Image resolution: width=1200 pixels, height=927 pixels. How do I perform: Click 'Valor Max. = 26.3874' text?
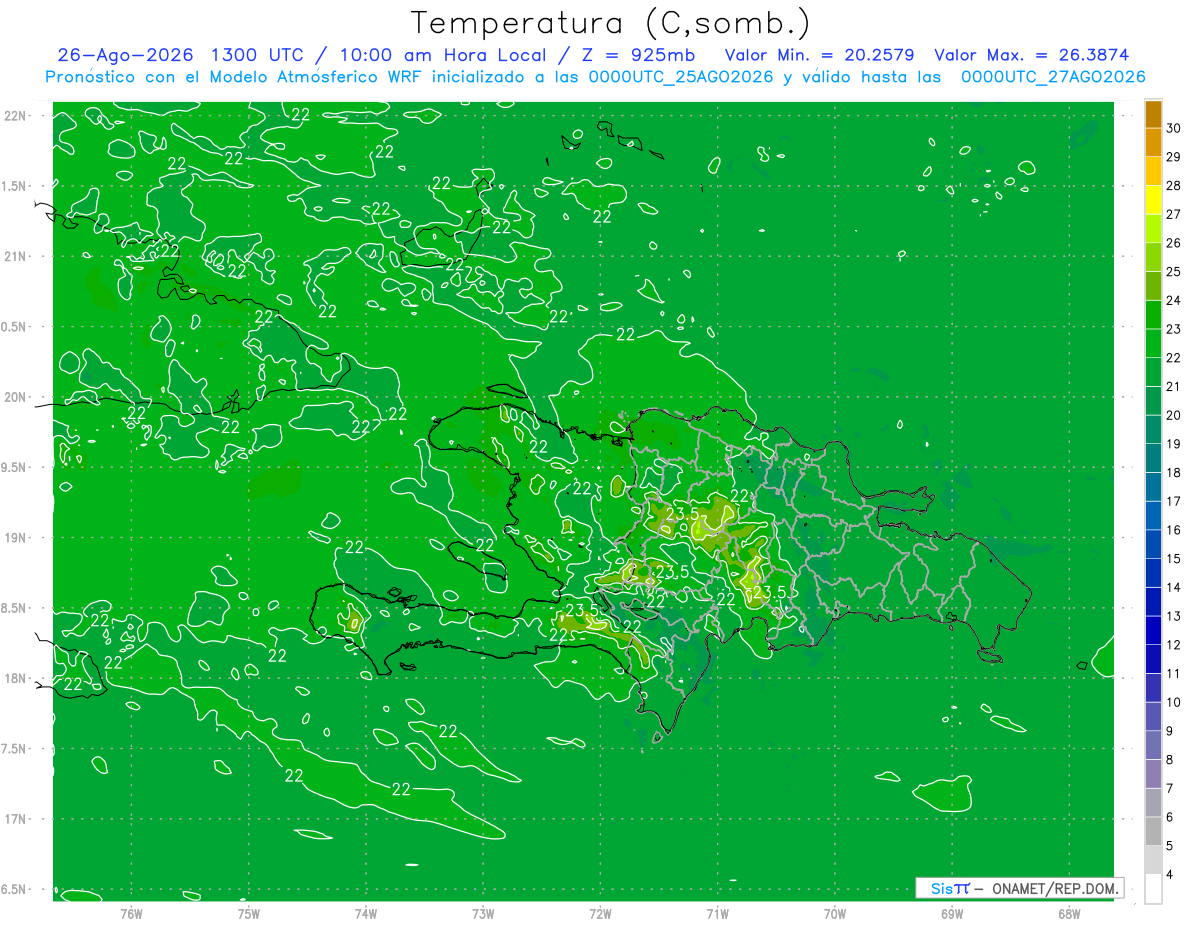click(1032, 55)
